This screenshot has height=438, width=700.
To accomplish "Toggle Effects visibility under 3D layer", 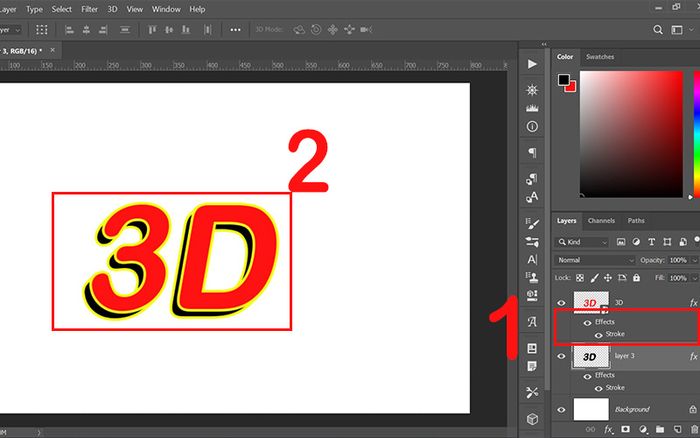I will [588, 323].
